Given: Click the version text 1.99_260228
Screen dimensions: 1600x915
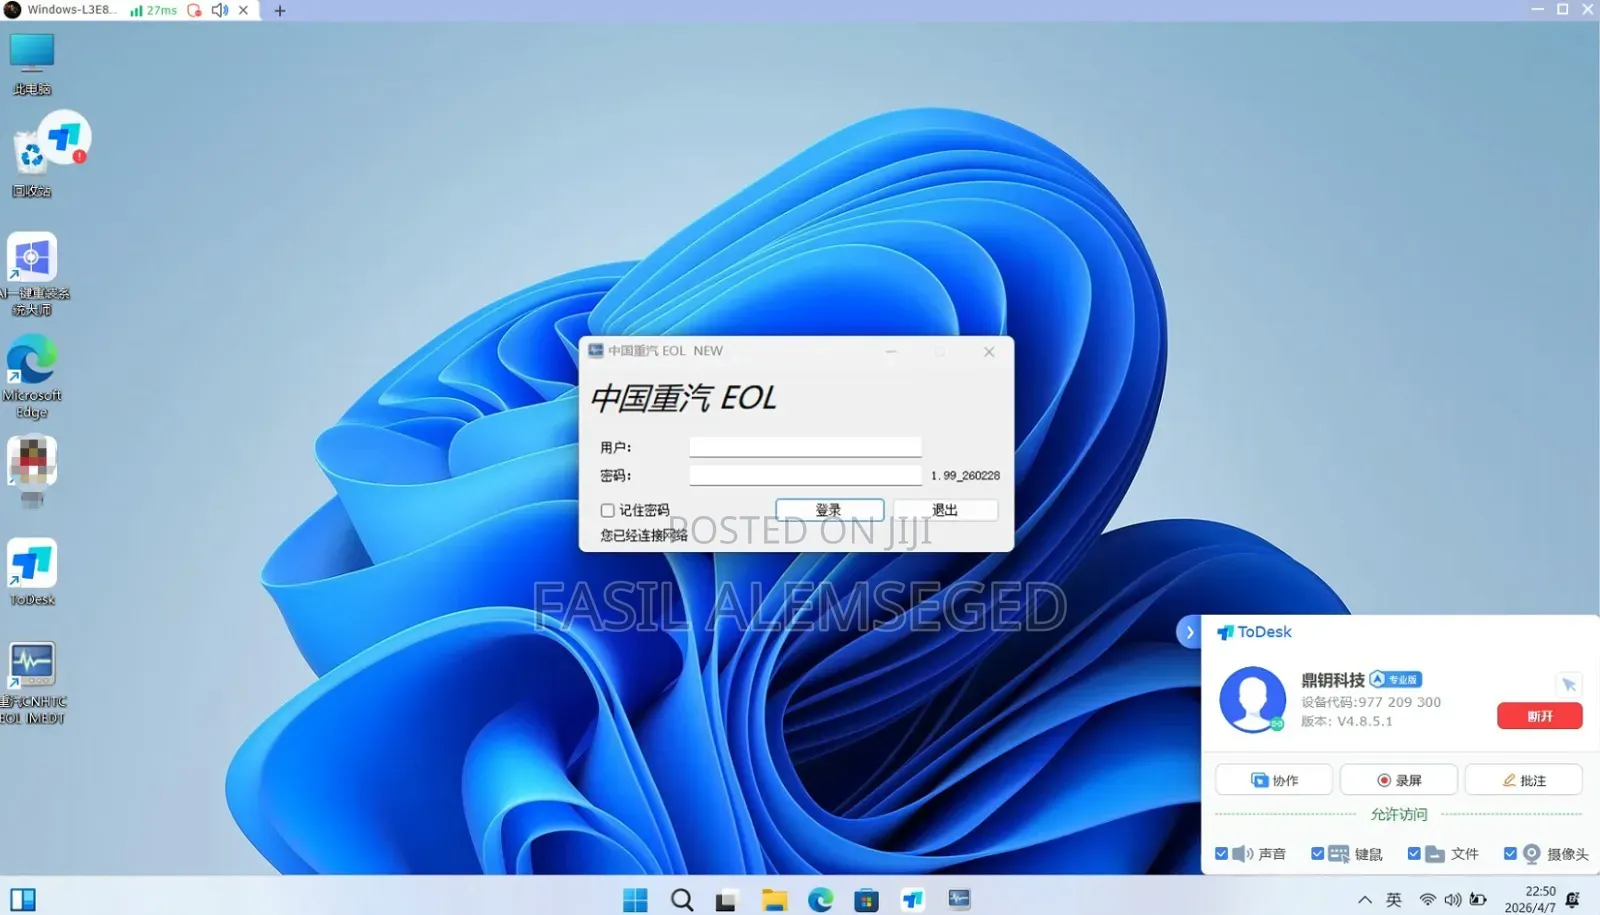Looking at the screenshot, I should point(965,476).
